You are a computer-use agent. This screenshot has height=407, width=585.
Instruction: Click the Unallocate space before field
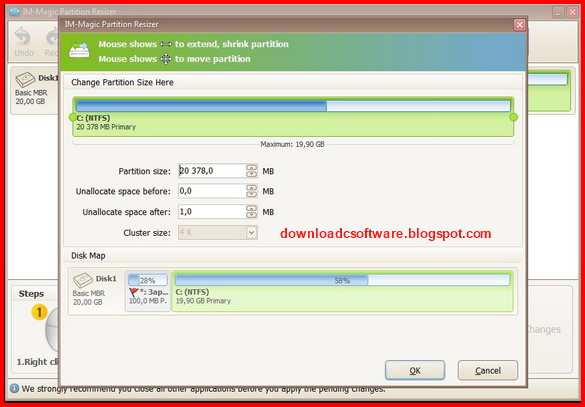212,191
